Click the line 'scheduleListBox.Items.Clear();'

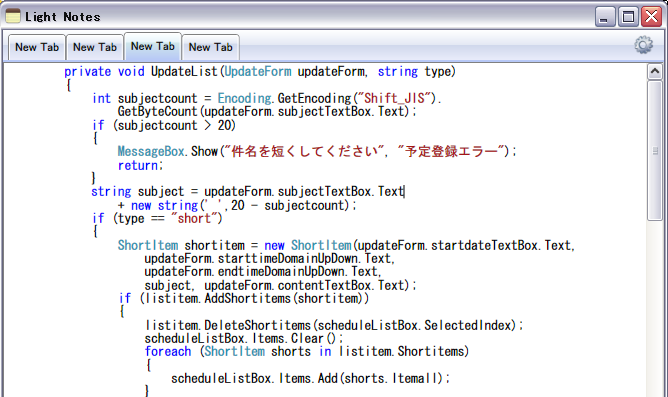244,339
